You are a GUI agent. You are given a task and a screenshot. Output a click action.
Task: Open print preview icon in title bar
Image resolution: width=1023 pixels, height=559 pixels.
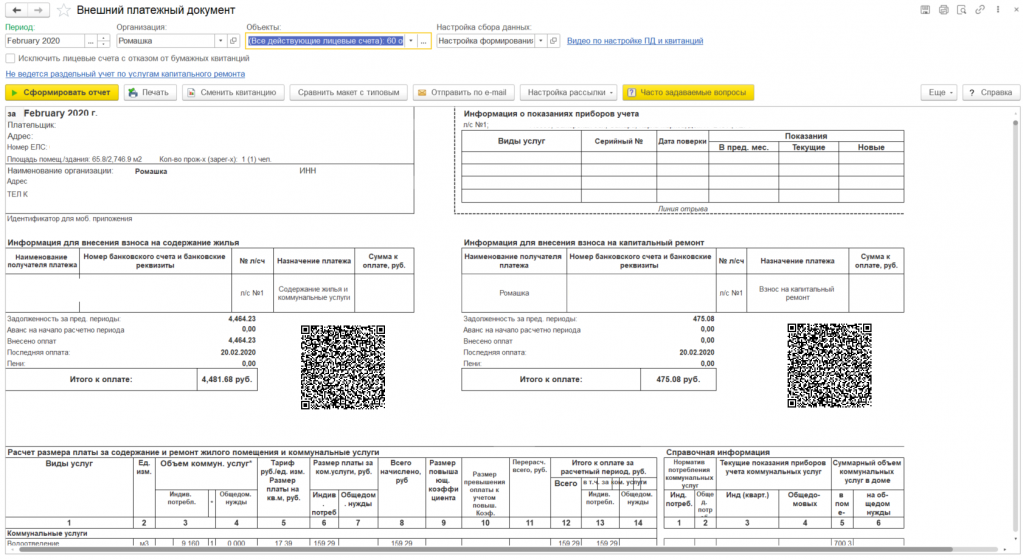962,10
